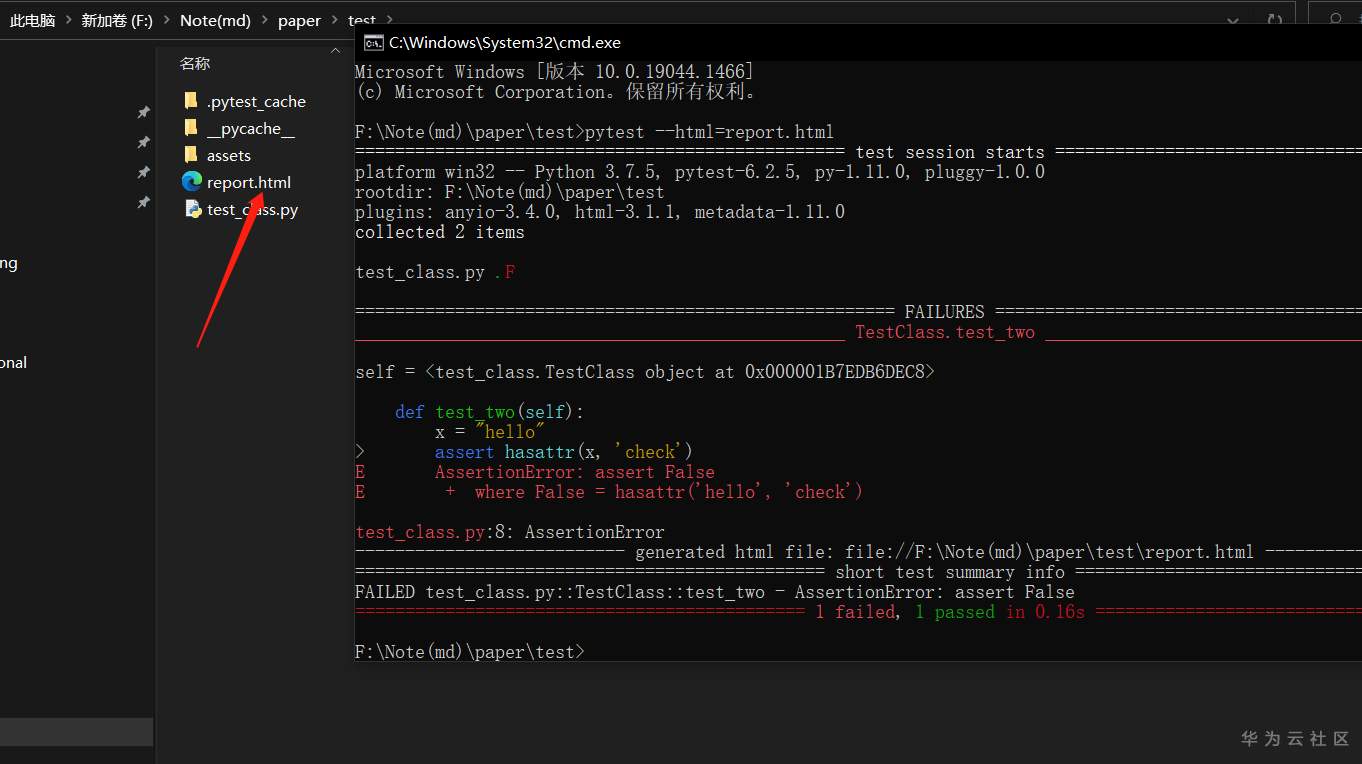Click the FAILURES heading in the terminal
Screen dimensions: 1362x764
pyautogui.click(x=945, y=312)
